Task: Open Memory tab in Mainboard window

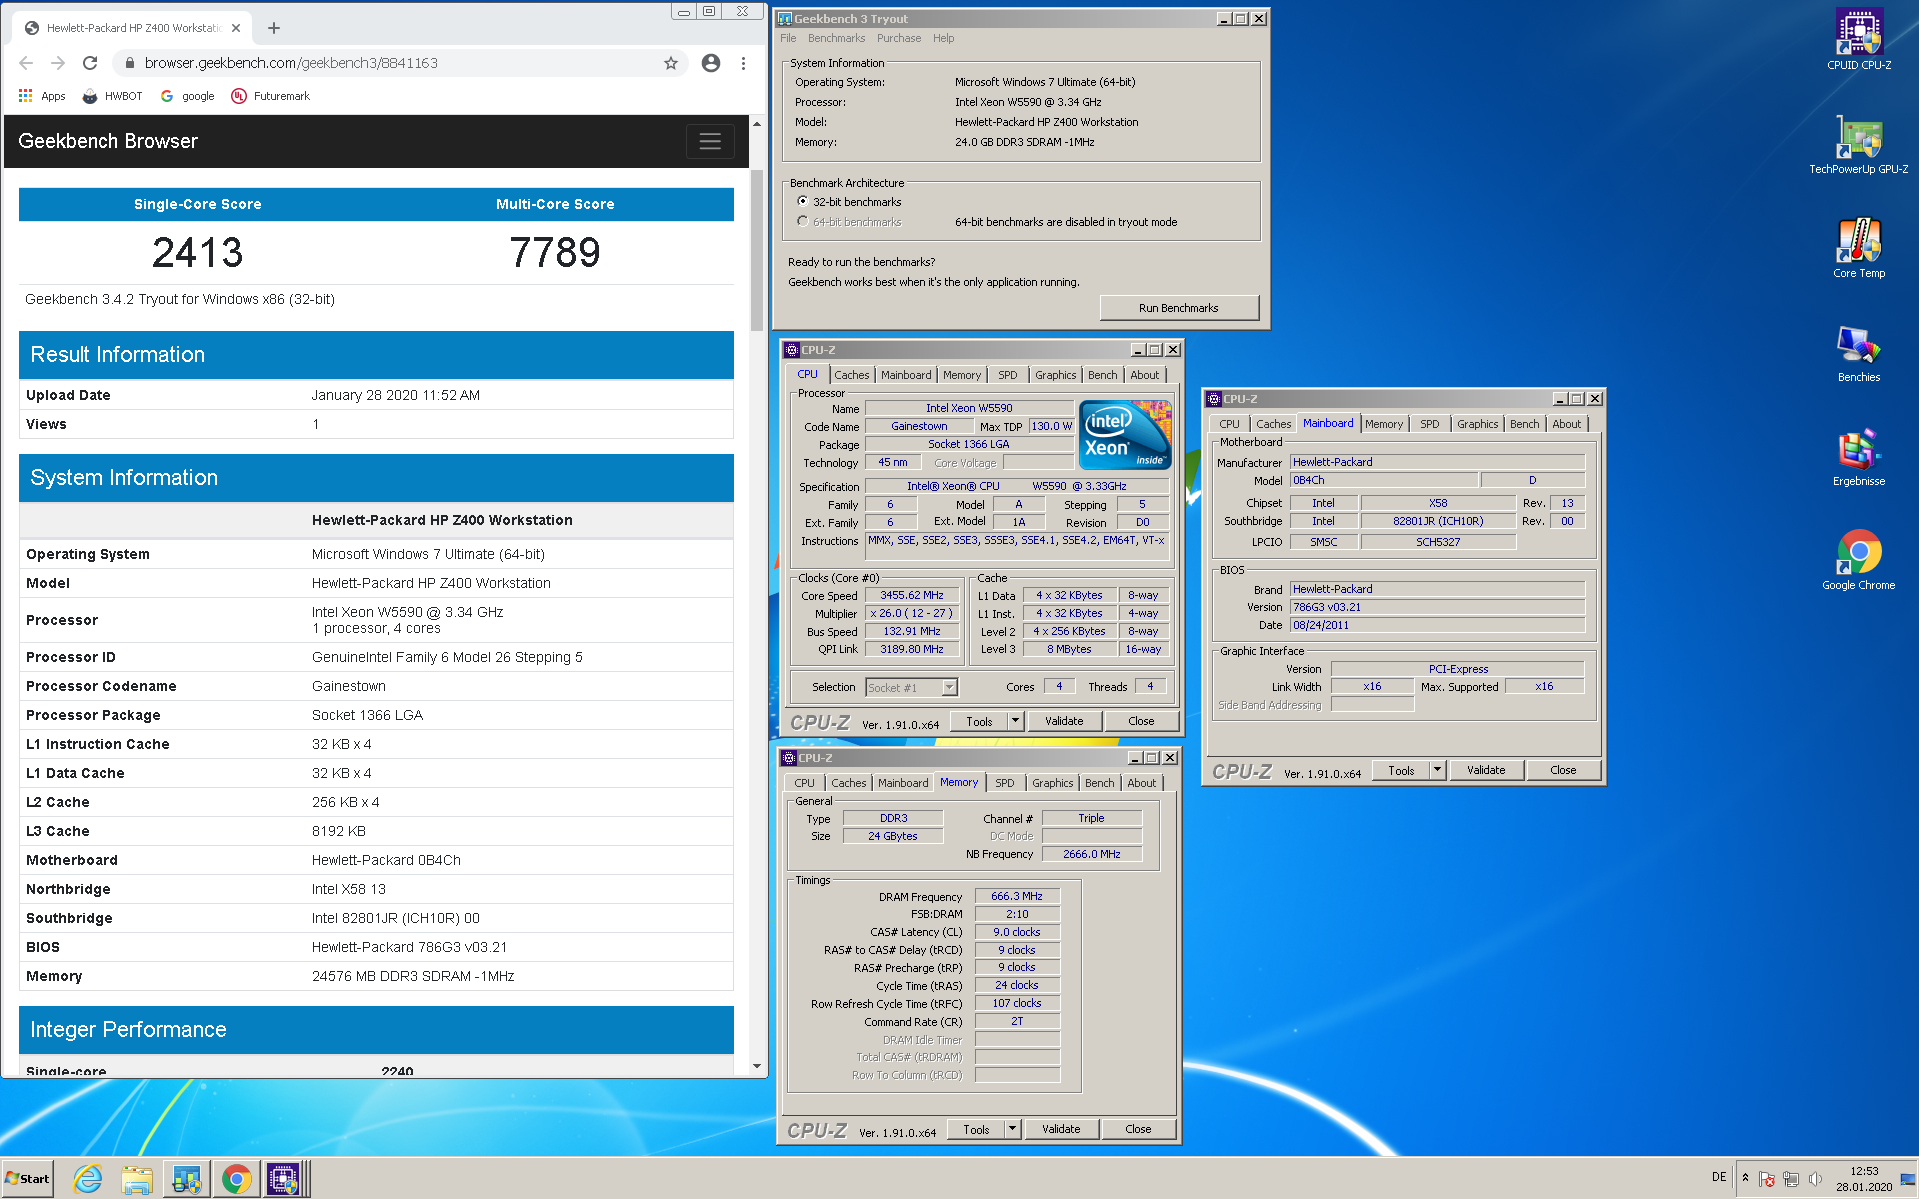Action: (x=1384, y=424)
